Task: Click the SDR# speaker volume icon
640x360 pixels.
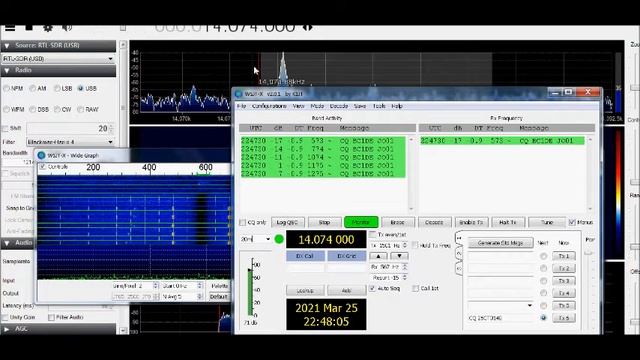Action: [67, 27]
